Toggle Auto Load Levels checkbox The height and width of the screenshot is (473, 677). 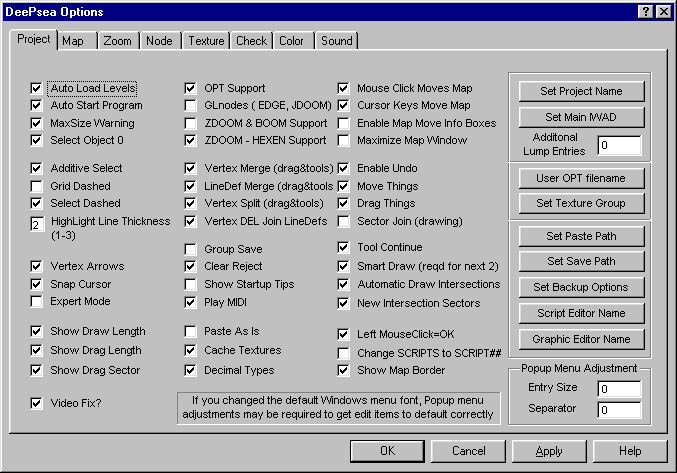click(x=37, y=88)
